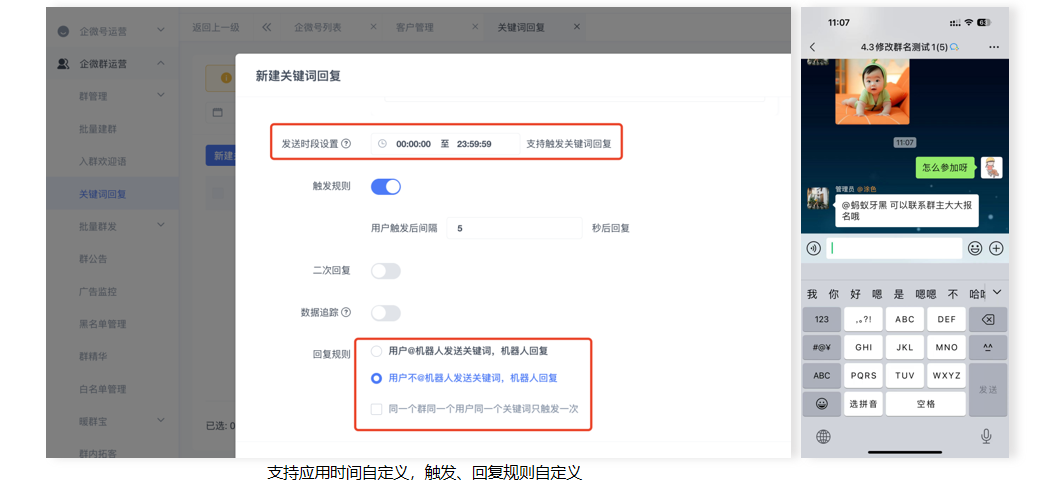Screen dimensions: 1058x483
Task: Open 入群欢迎语 in the sidebar
Action: [103, 161]
